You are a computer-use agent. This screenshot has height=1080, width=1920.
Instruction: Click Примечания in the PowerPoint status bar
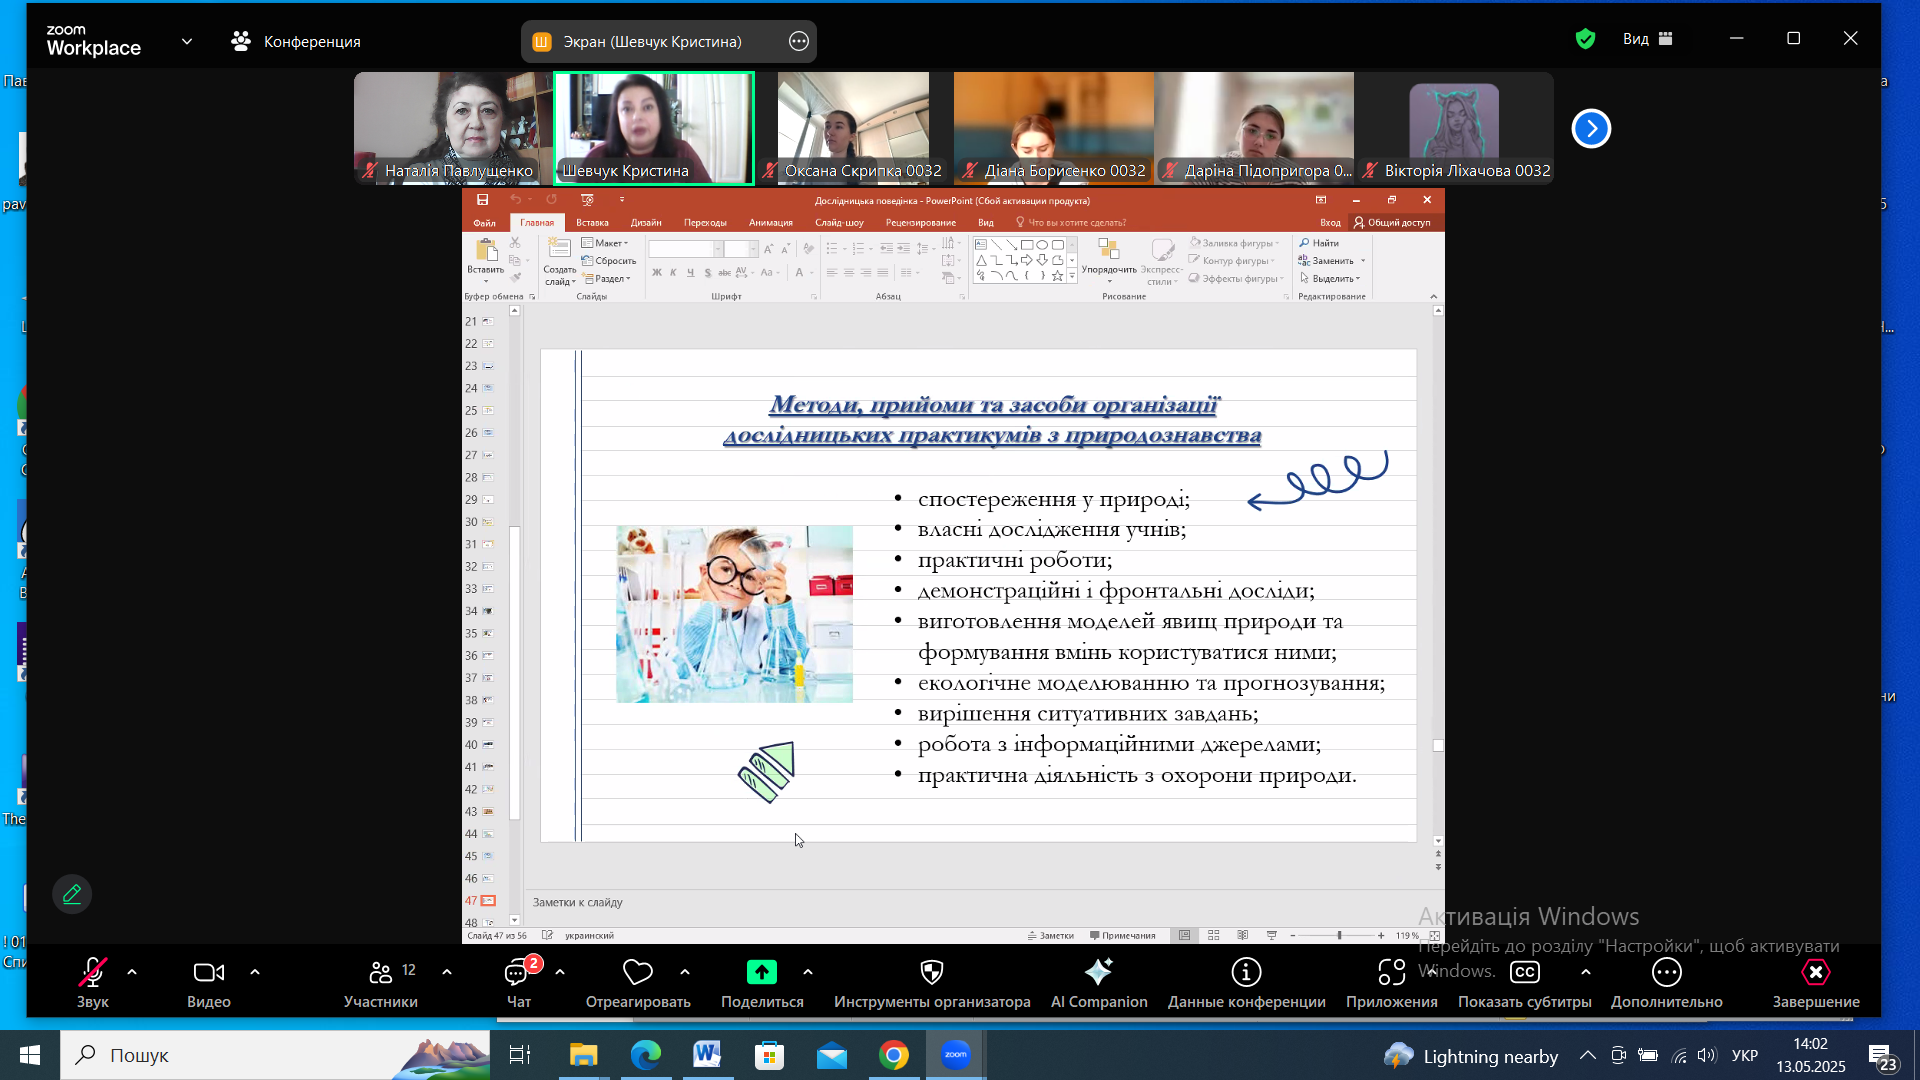click(x=1122, y=936)
